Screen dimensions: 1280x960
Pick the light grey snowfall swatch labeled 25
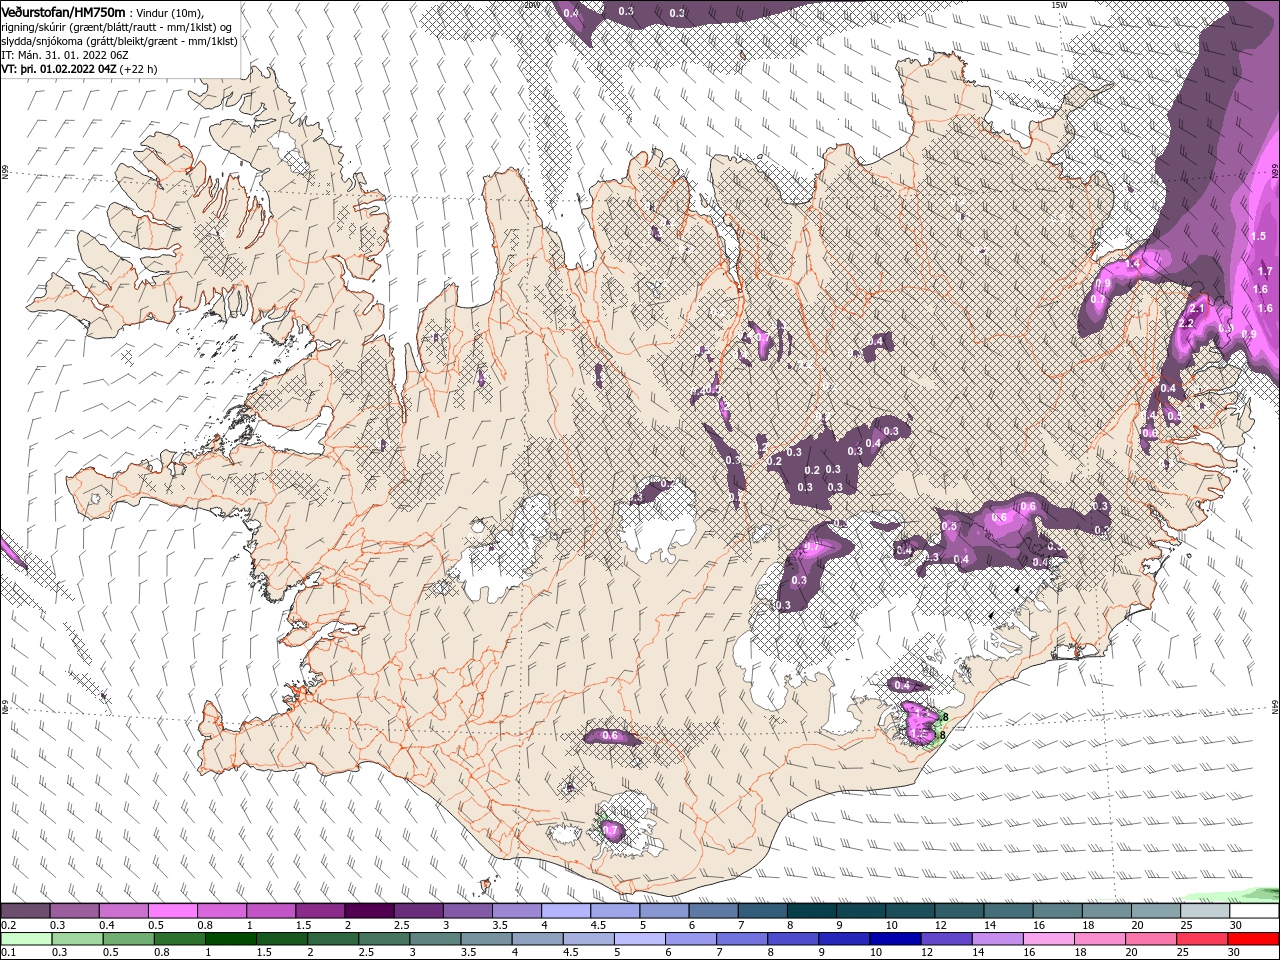coord(1205,911)
